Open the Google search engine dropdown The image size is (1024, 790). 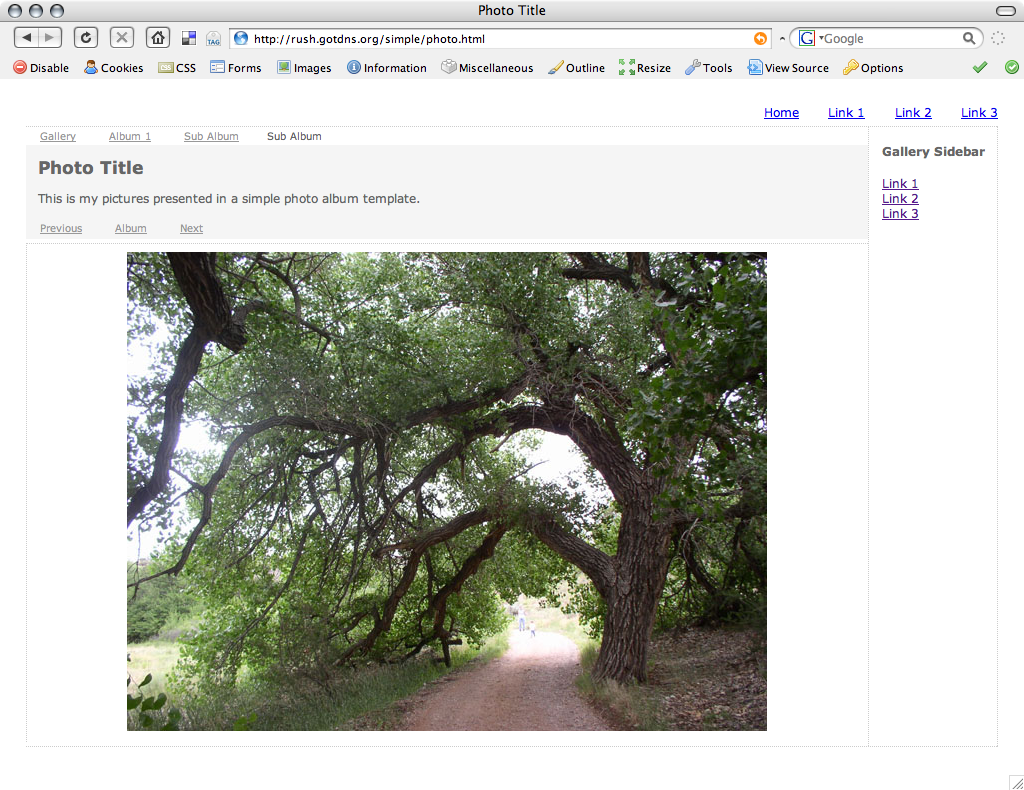click(810, 39)
